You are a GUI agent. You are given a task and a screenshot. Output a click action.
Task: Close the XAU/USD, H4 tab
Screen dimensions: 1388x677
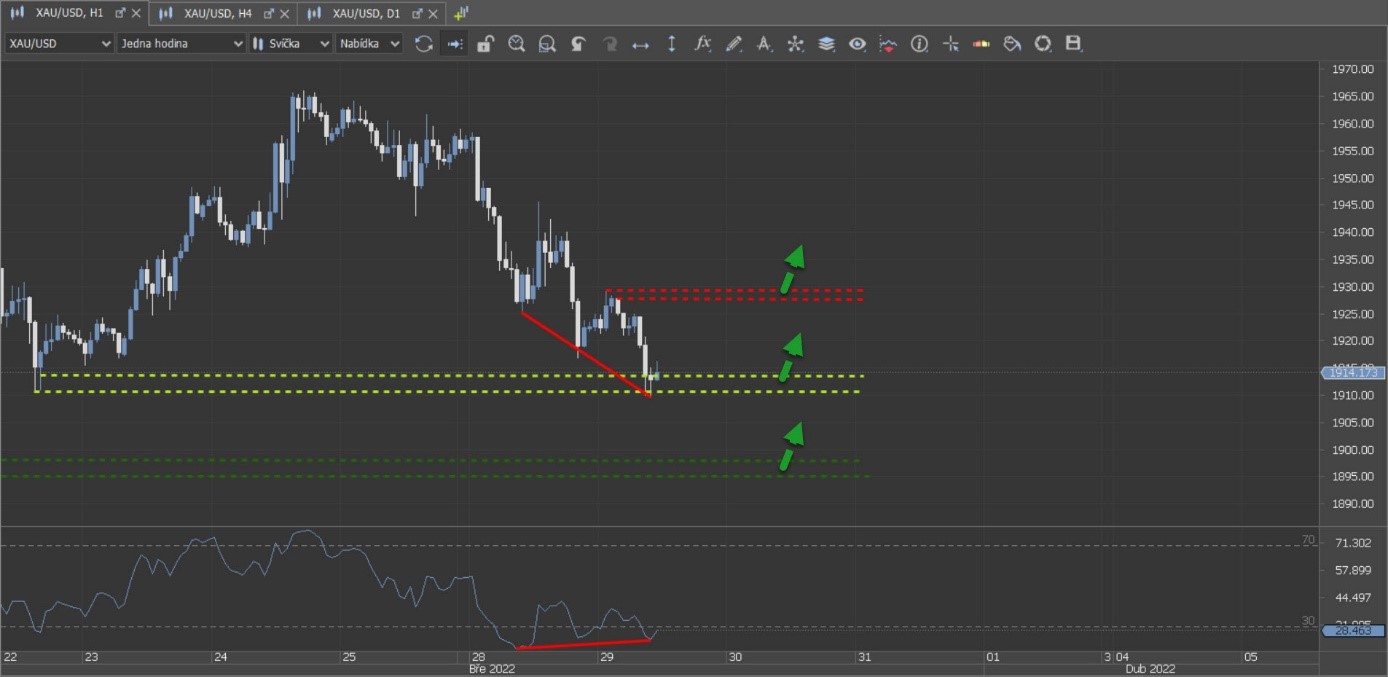click(x=286, y=13)
